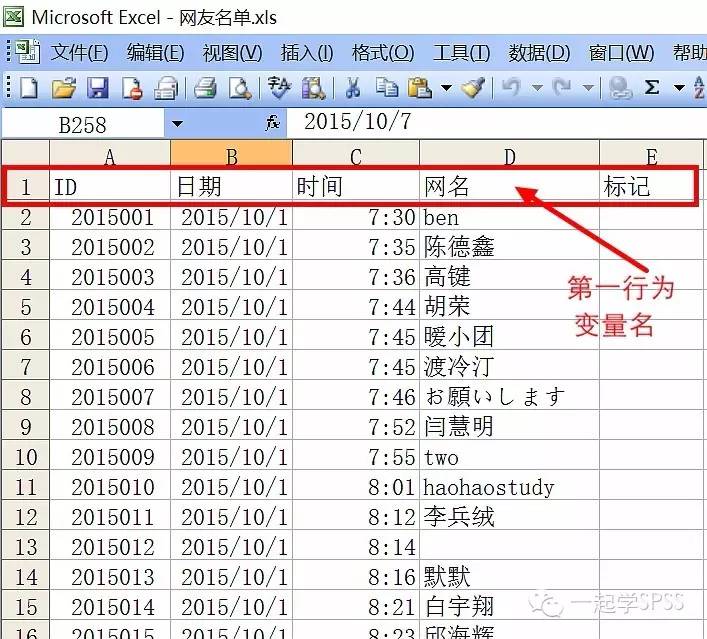Click the Sort Ascending A-Z icon
This screenshot has height=639, width=707.
point(700,87)
